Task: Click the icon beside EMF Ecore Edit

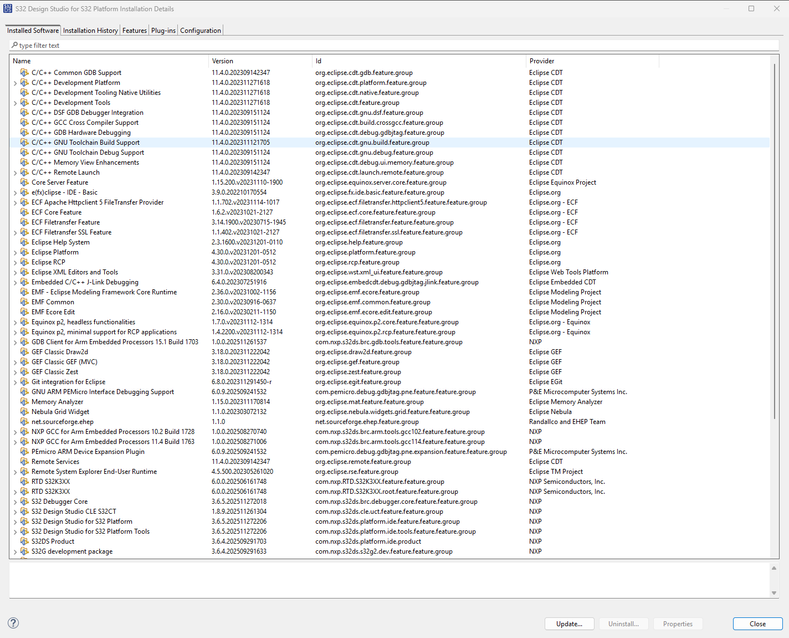Action: [x=24, y=312]
